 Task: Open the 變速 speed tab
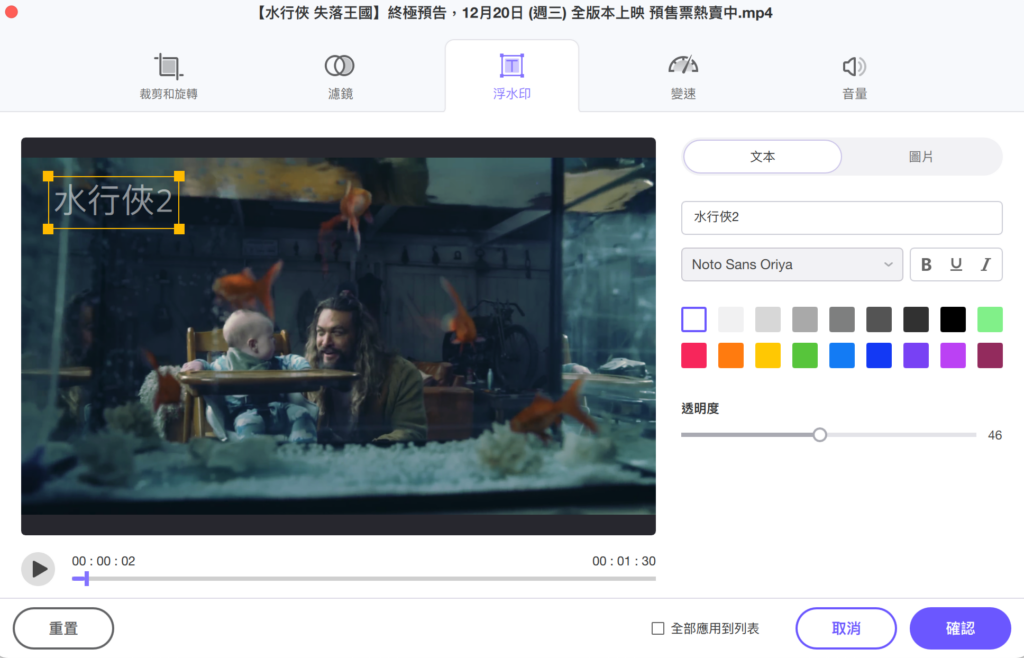pyautogui.click(x=683, y=76)
